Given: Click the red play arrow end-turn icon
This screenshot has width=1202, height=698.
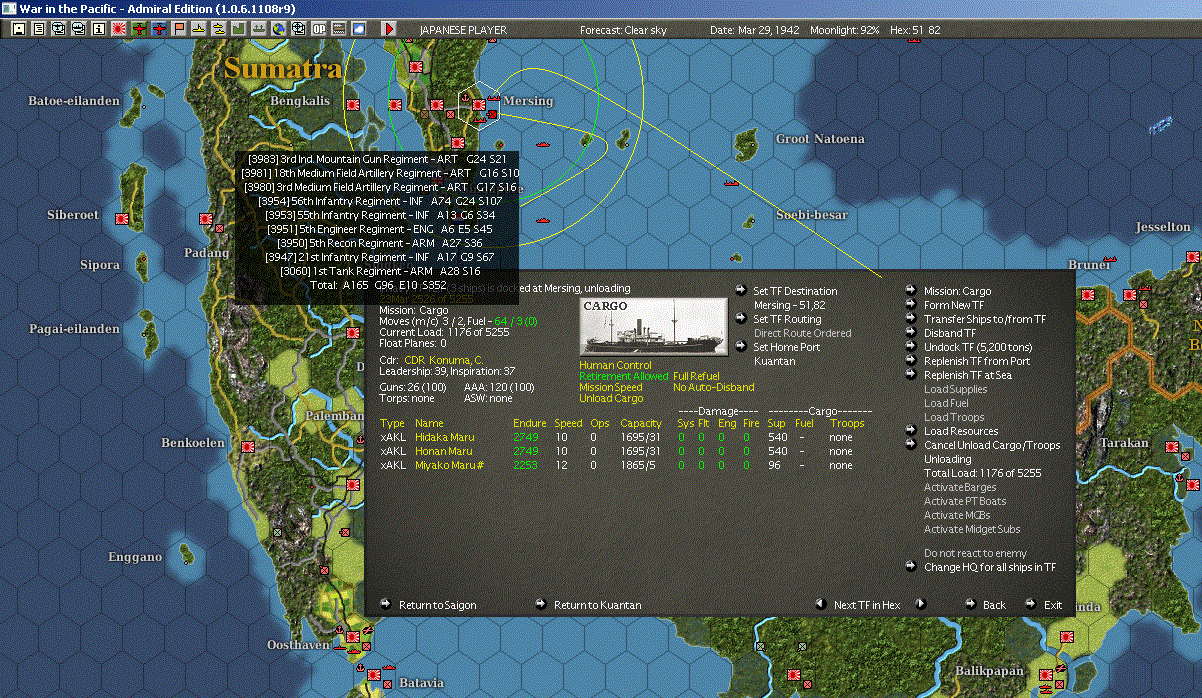Looking at the screenshot, I should pyautogui.click(x=389, y=29).
